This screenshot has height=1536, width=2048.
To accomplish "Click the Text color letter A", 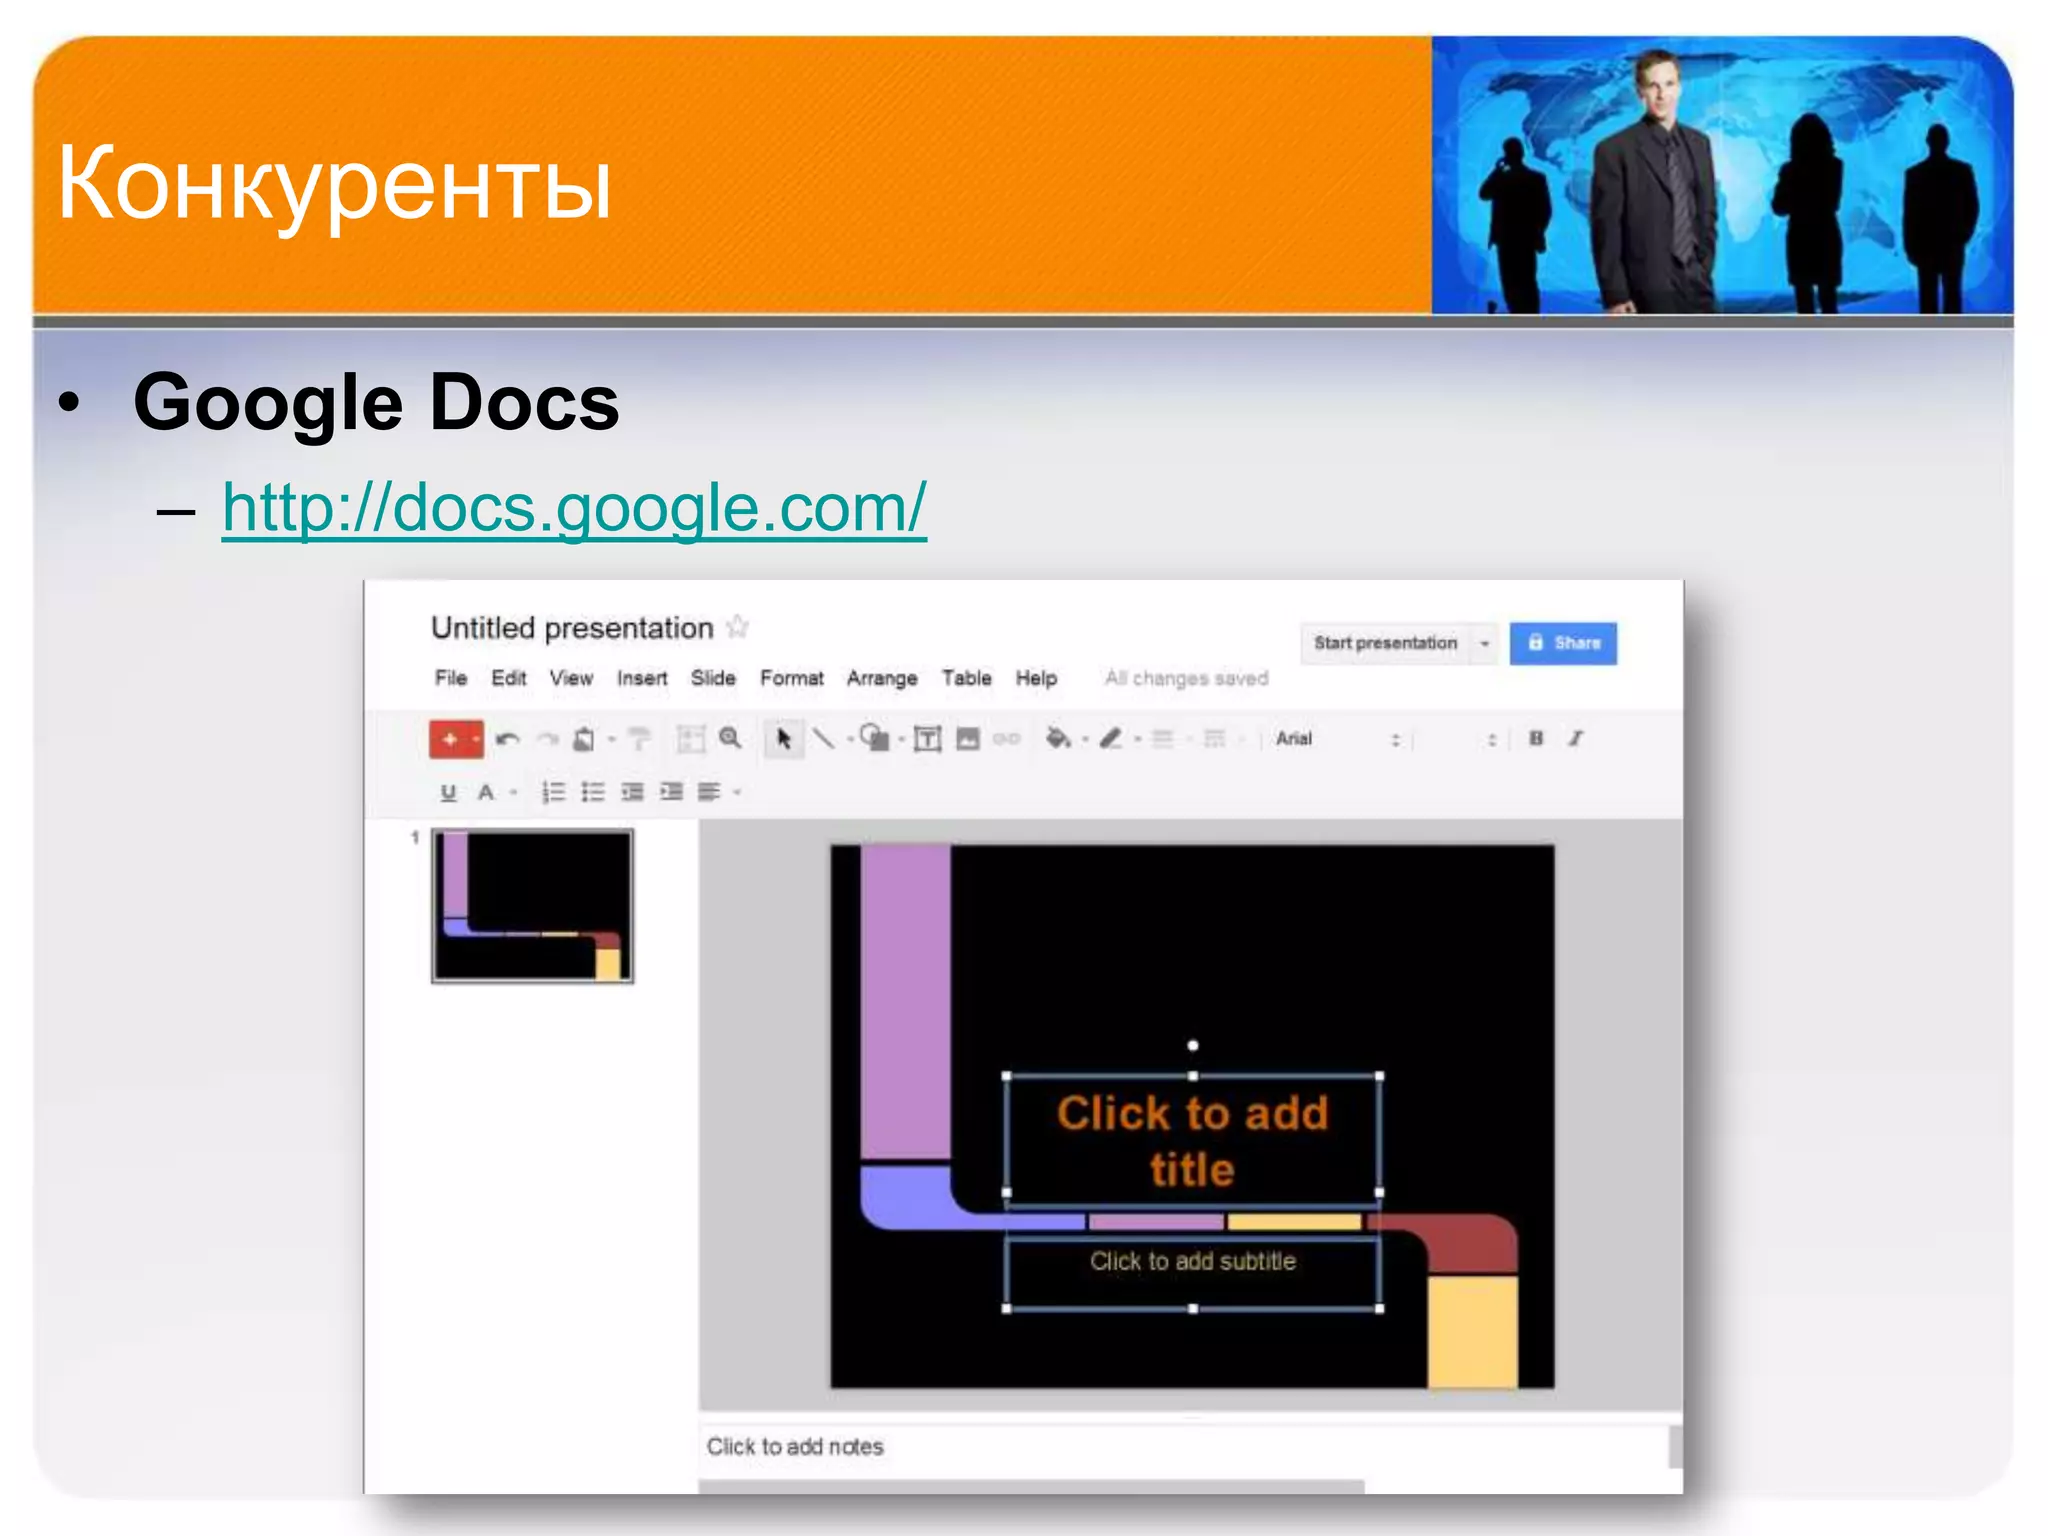I will pos(486,793).
